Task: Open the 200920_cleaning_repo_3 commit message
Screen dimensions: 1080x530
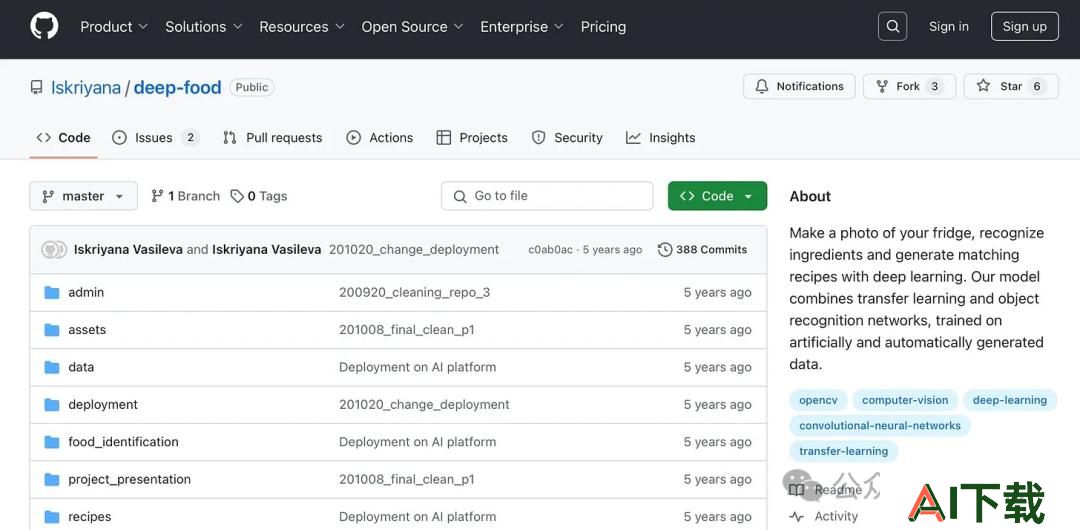Action: [x=415, y=292]
